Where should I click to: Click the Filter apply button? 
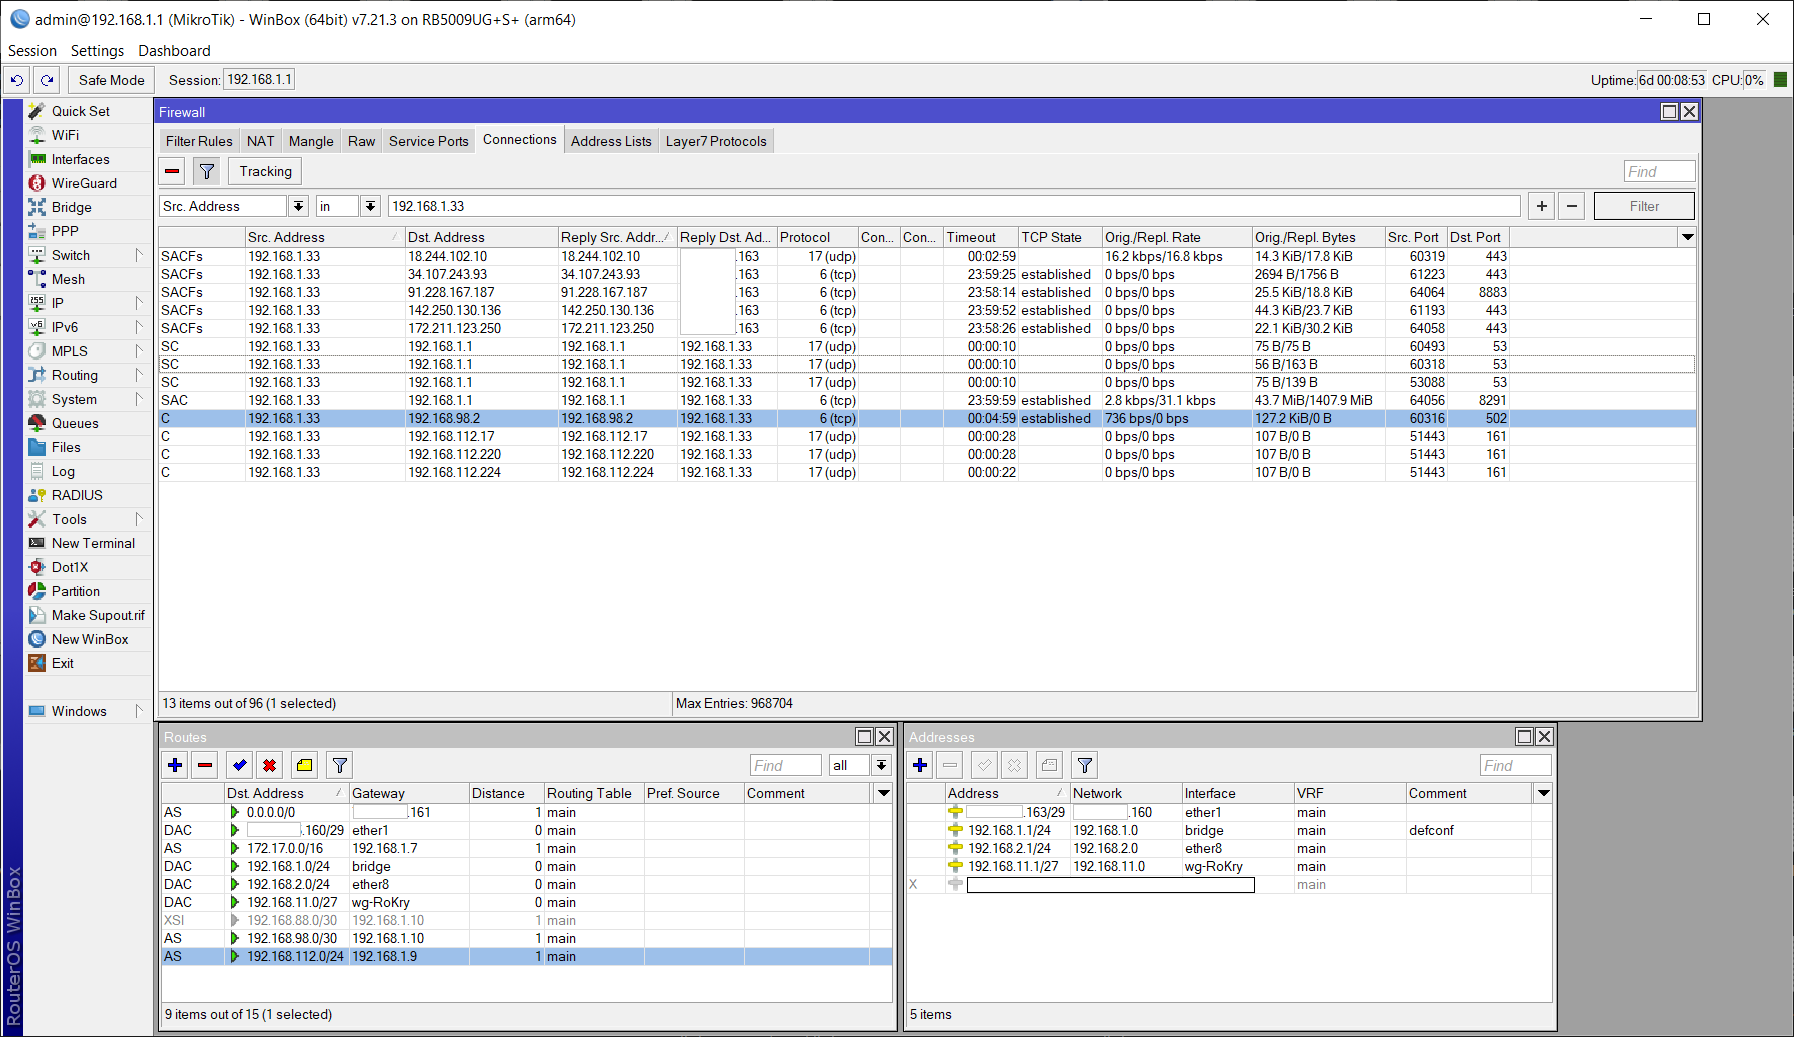tap(1643, 206)
